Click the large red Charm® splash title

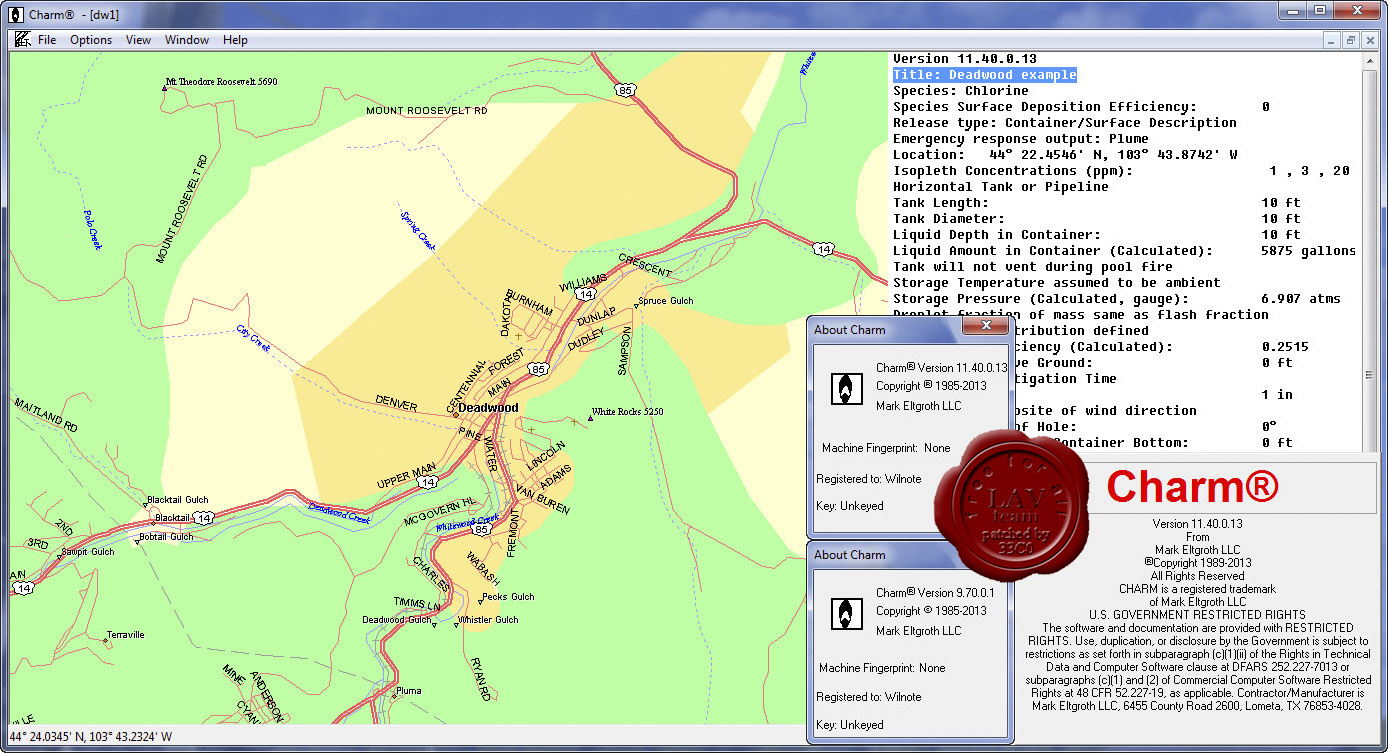coord(1192,487)
